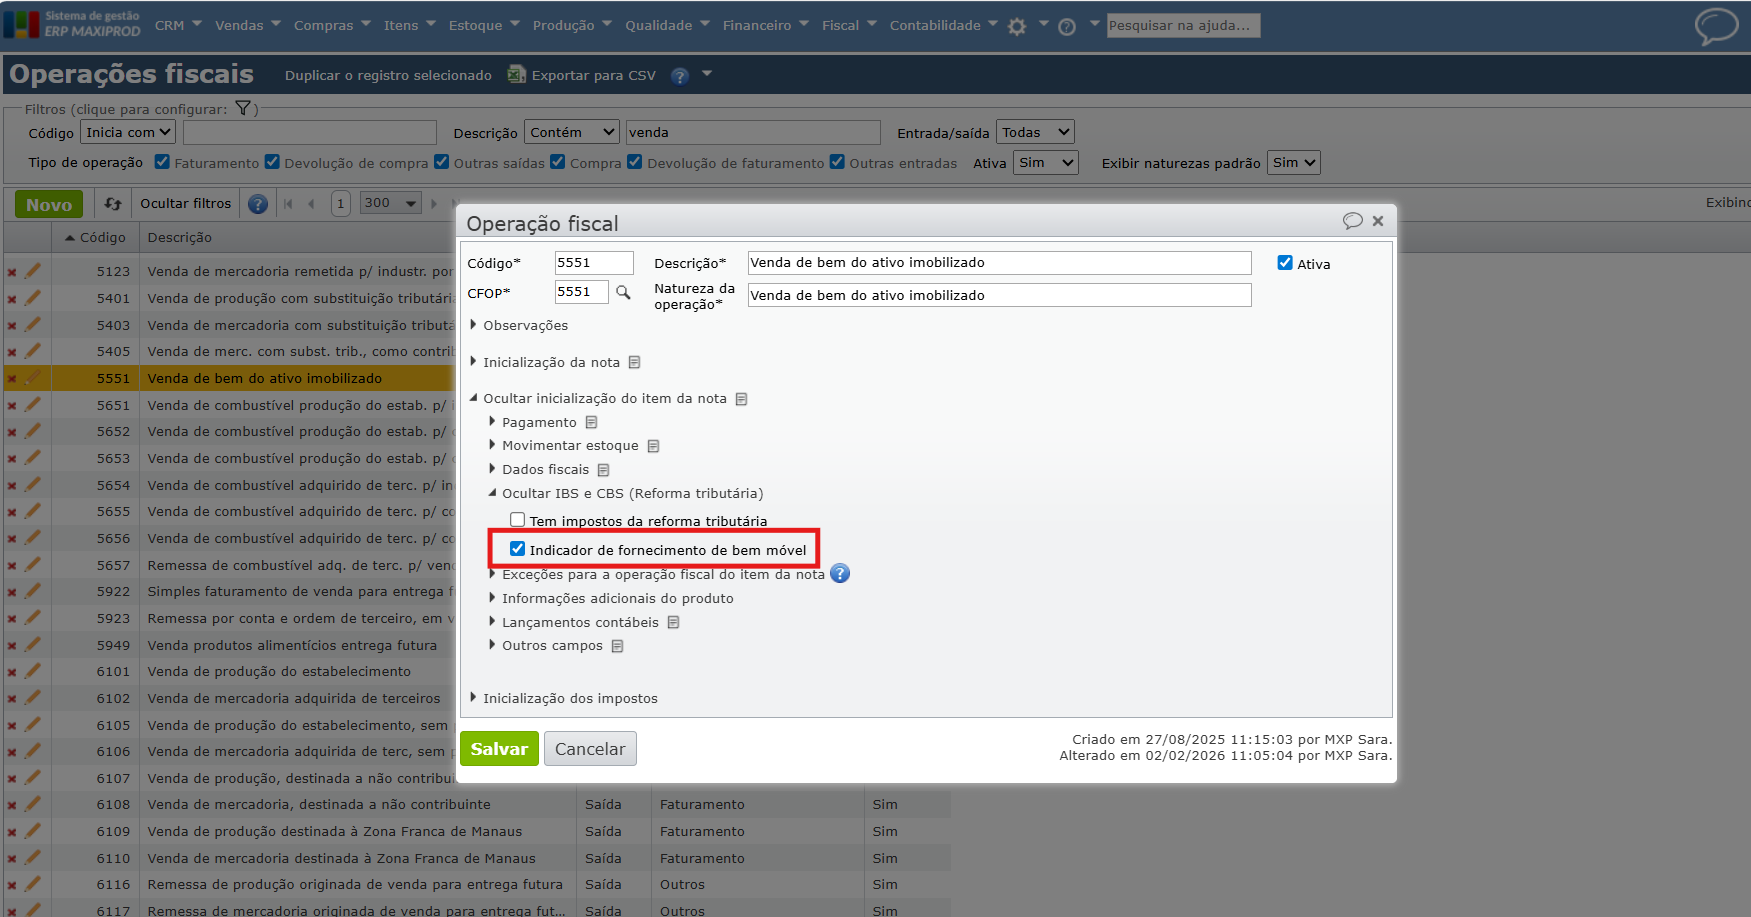The width and height of the screenshot is (1751, 917).
Task: Click the Exportar para CSV icon
Action: coord(516,74)
